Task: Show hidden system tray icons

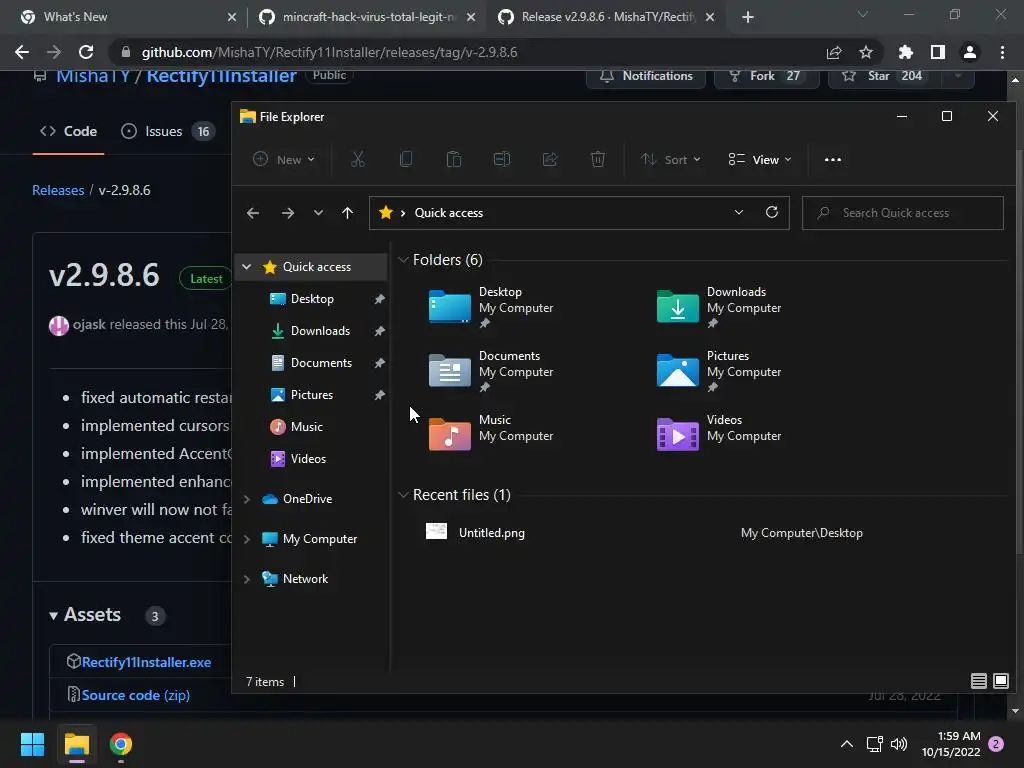Action: [846, 744]
